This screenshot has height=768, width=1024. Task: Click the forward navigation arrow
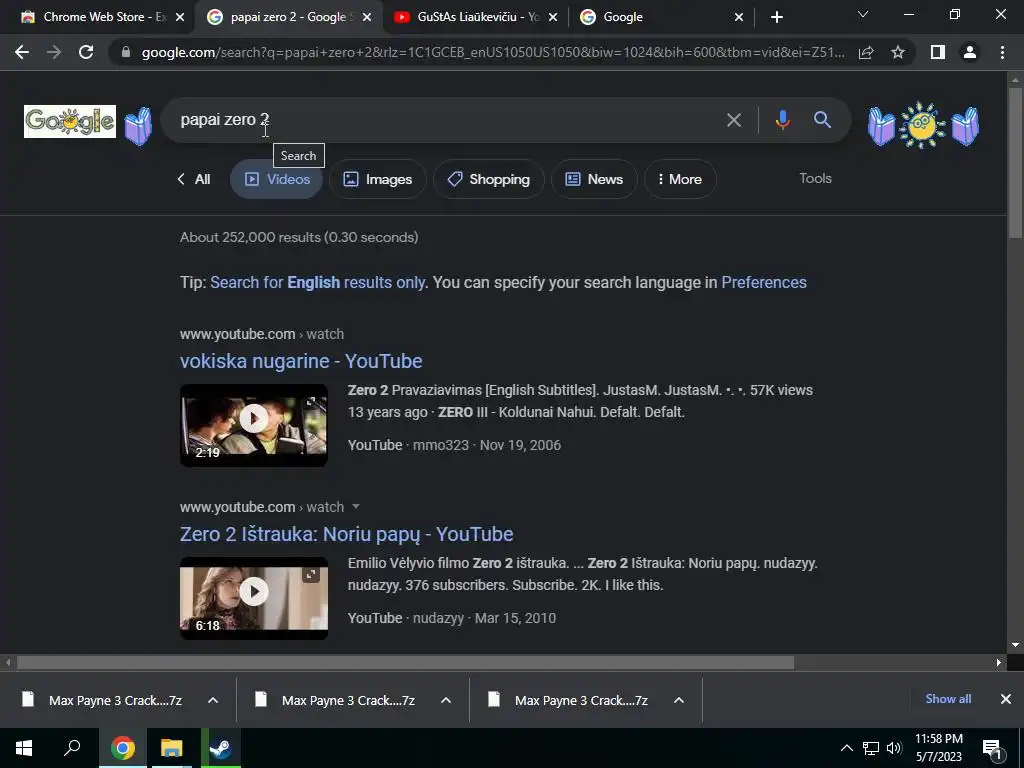click(54, 52)
